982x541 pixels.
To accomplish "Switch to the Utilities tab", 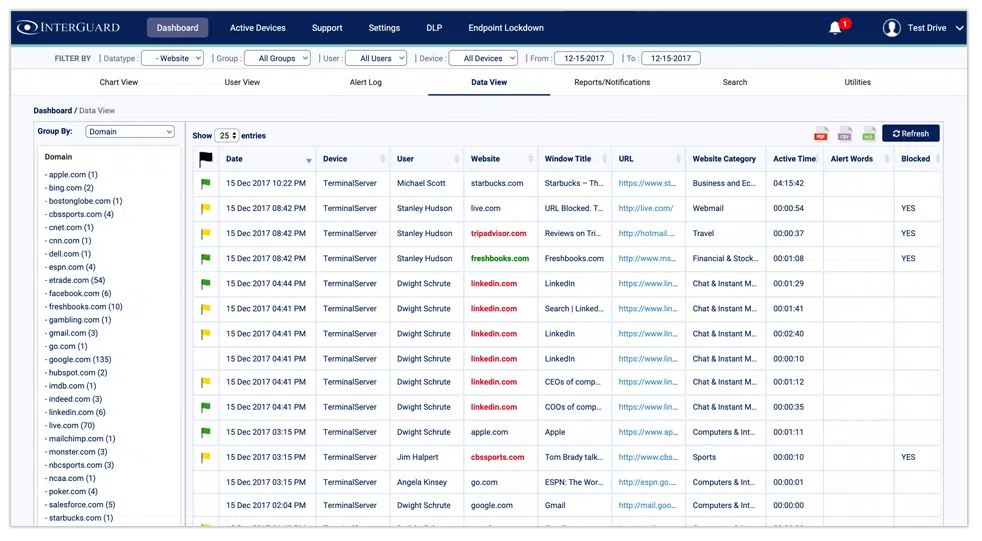I will (x=857, y=82).
